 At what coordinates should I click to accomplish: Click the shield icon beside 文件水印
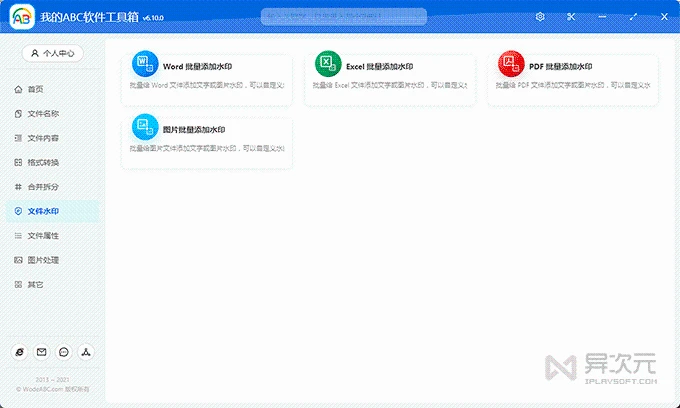coord(18,211)
